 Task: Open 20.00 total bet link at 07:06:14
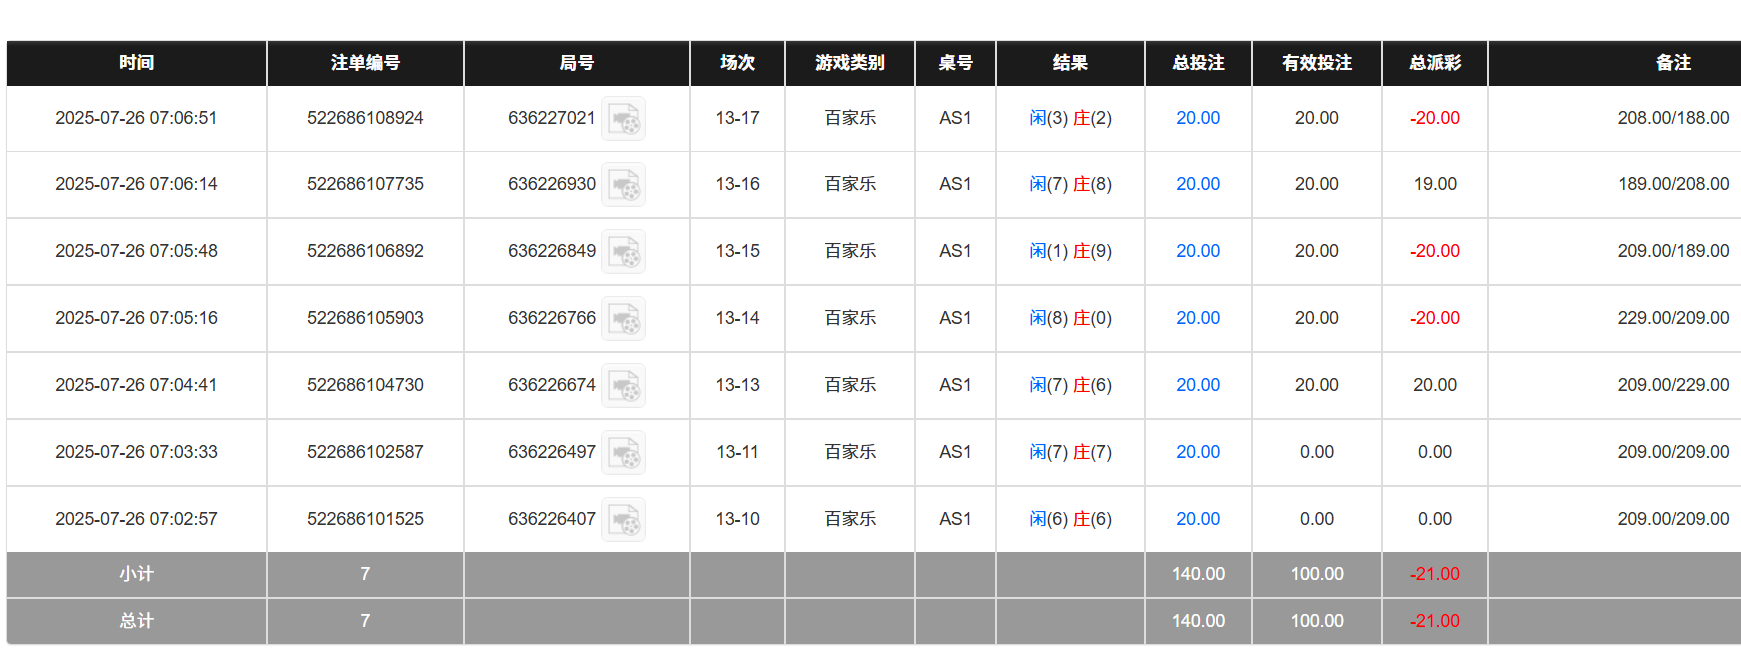[1197, 184]
